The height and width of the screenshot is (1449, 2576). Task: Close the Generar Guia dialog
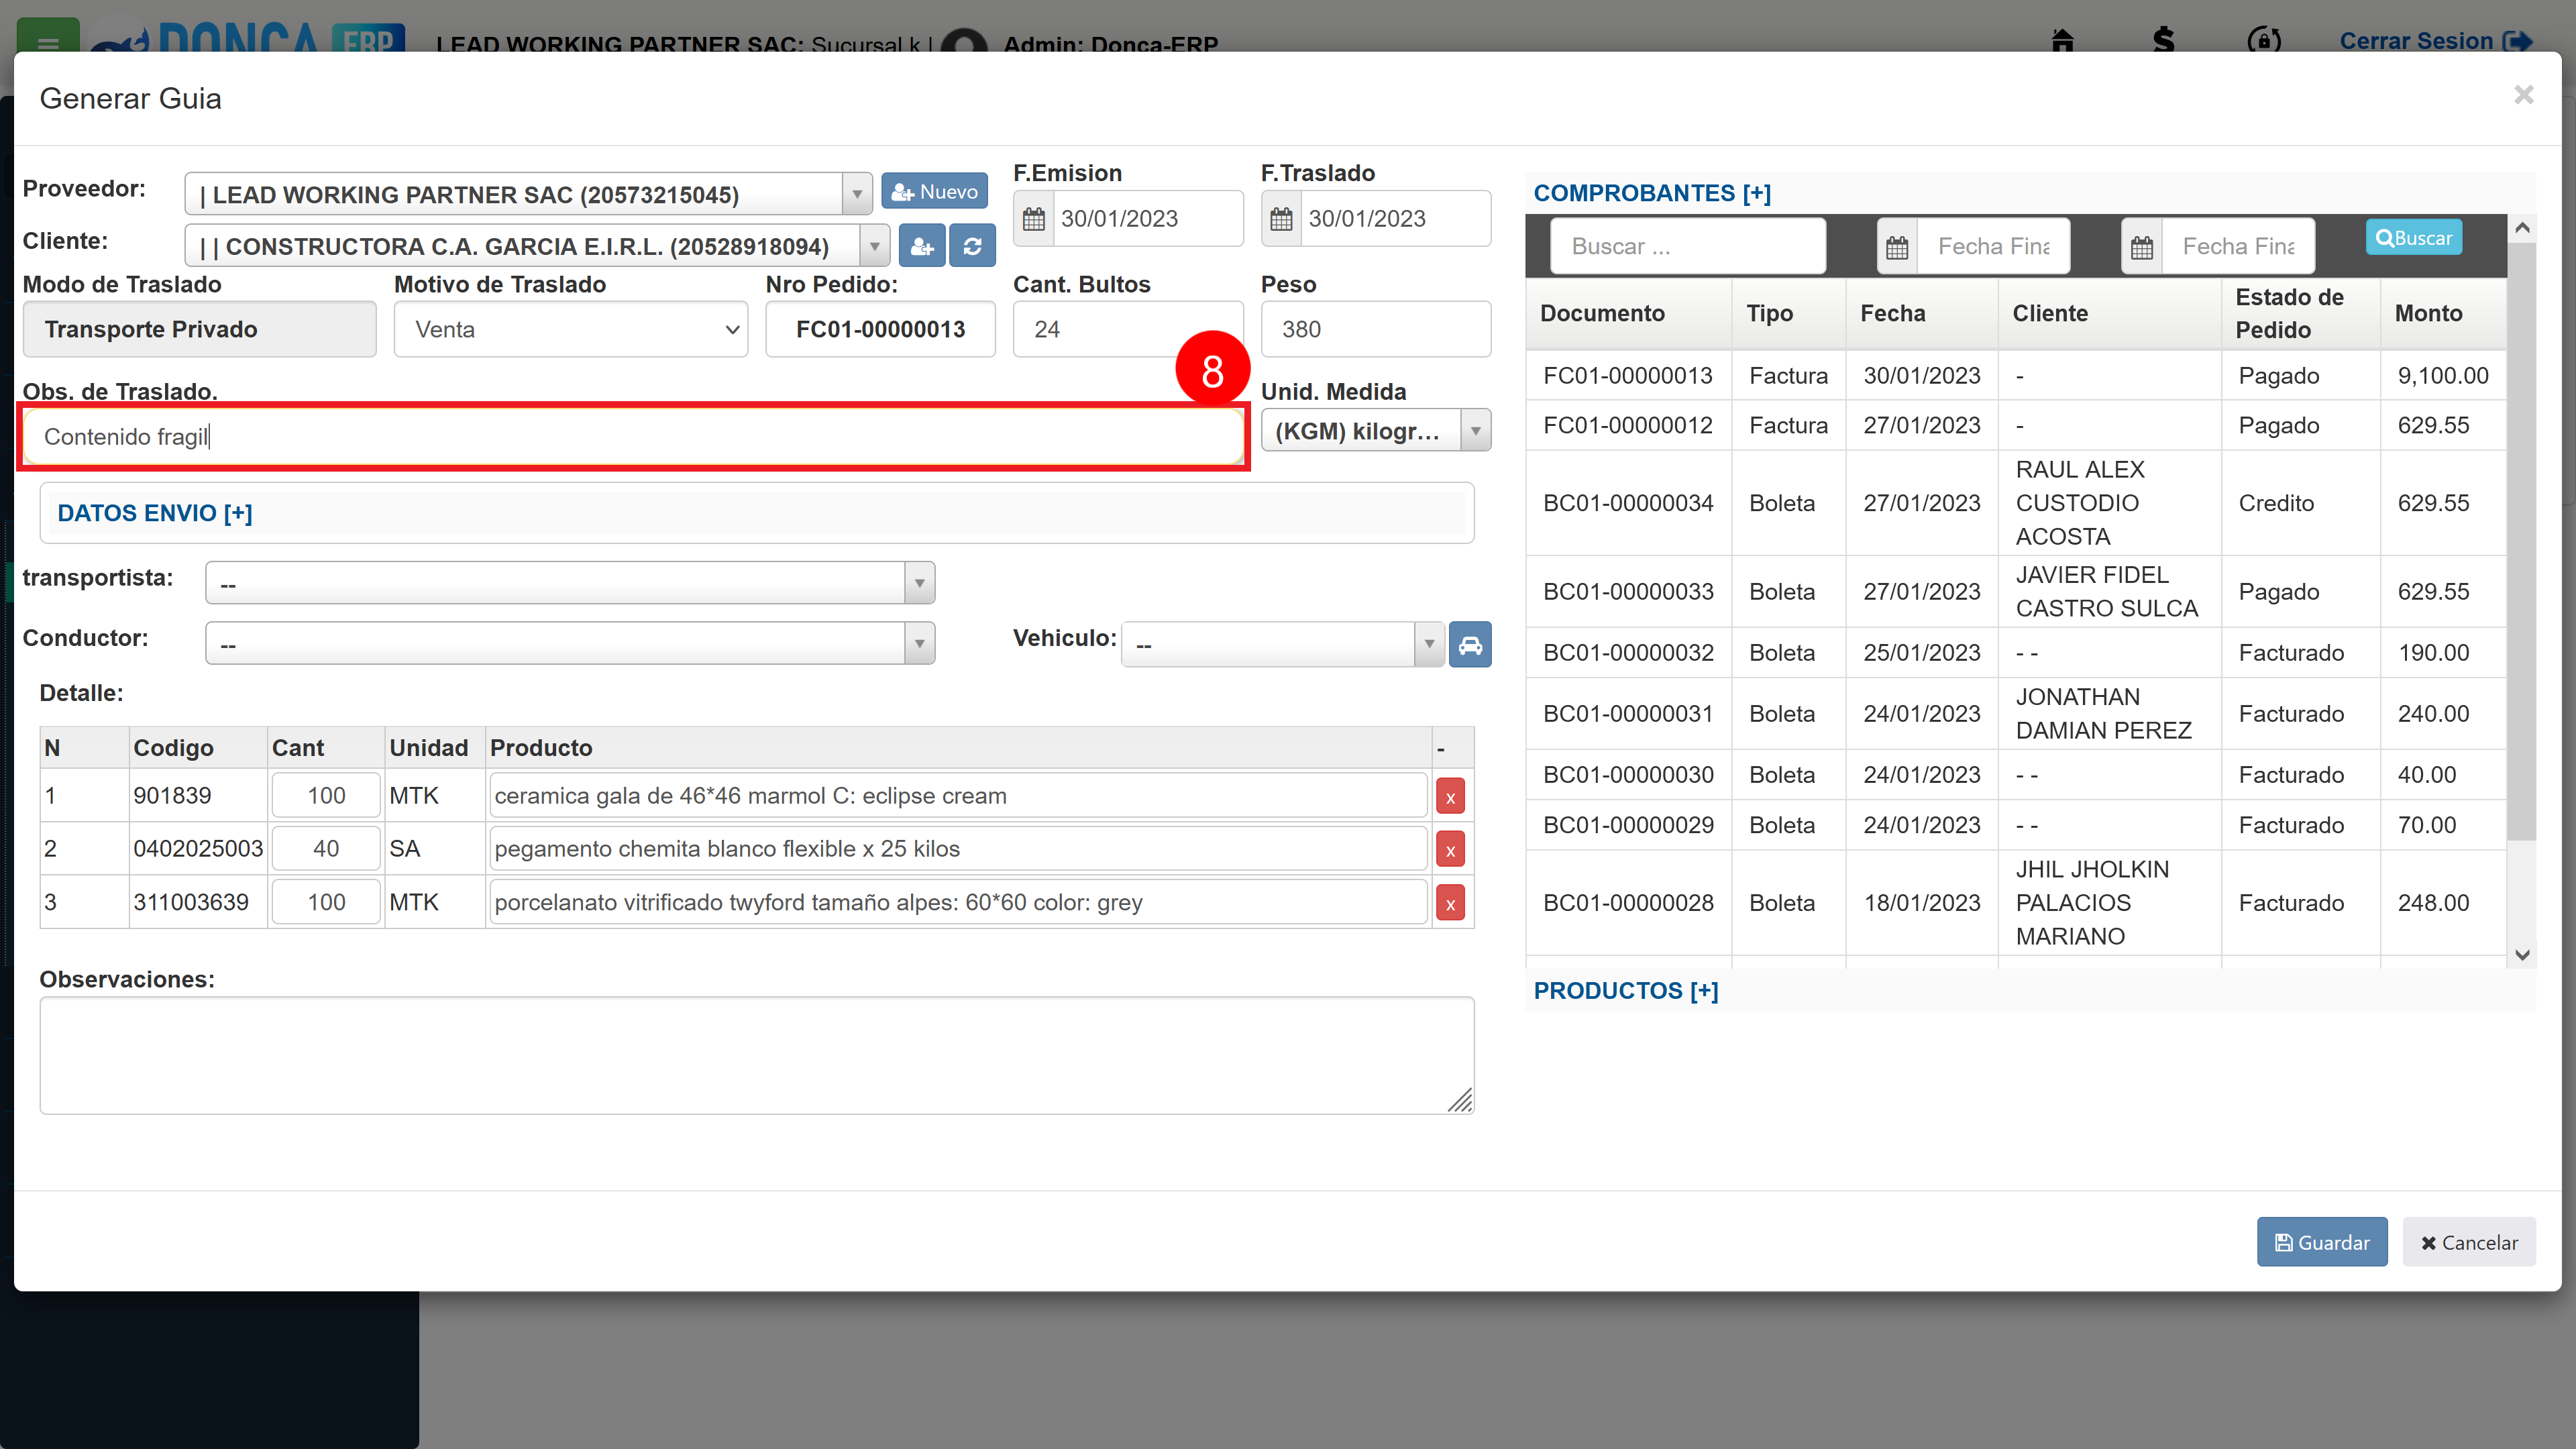click(x=2523, y=95)
